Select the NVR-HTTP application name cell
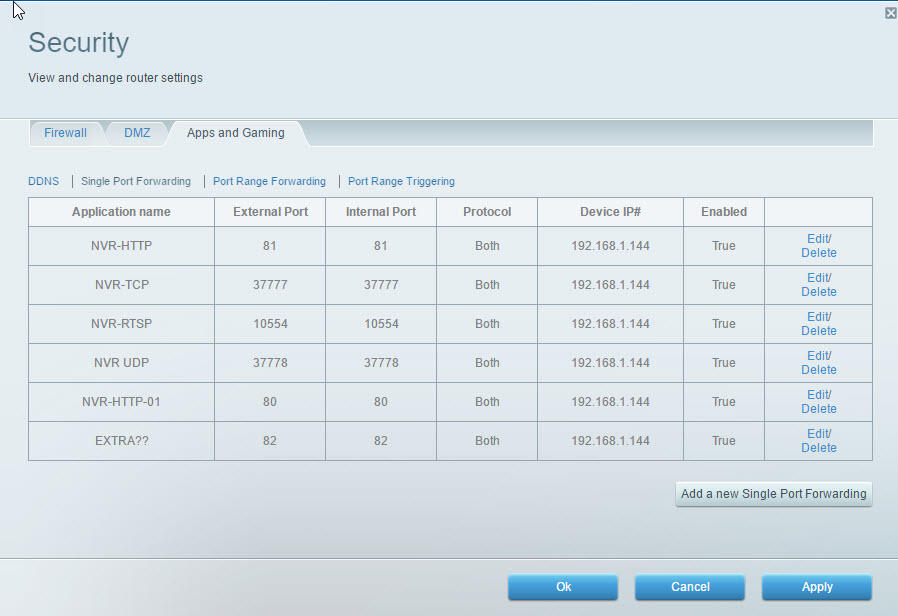The image size is (898, 616). (x=121, y=246)
